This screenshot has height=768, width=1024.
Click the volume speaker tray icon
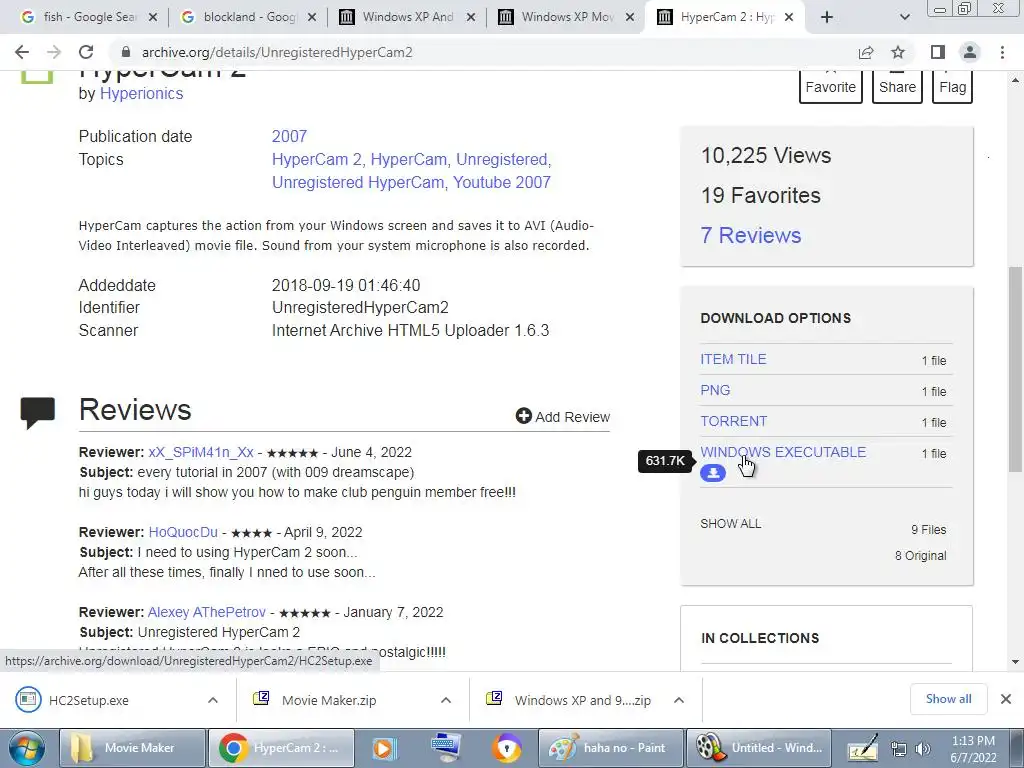(x=923, y=749)
